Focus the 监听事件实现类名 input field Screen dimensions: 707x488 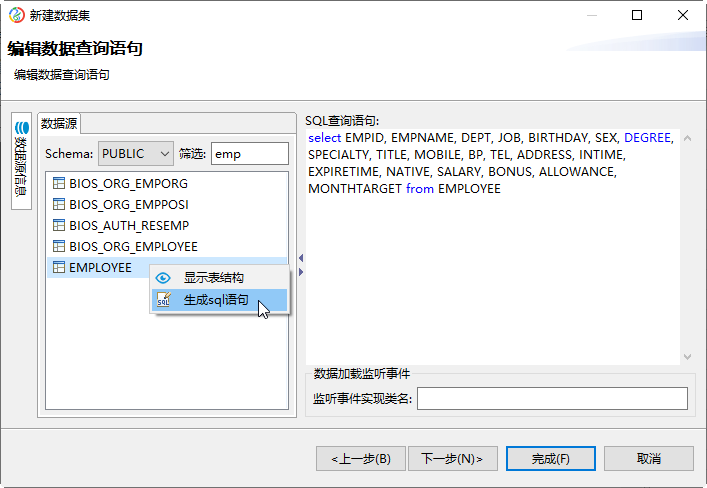552,399
